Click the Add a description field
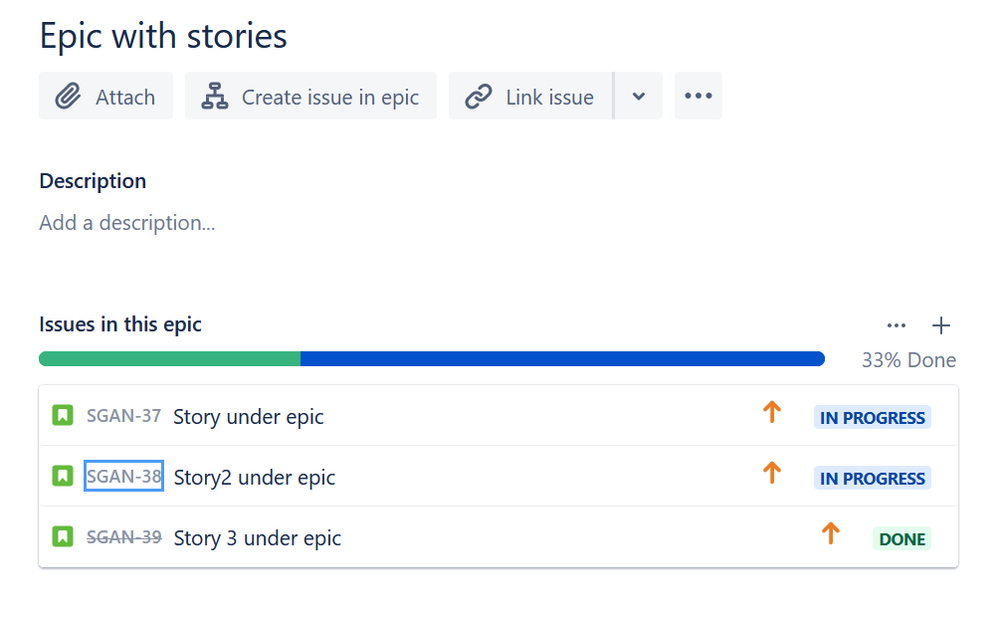This screenshot has width=998, height=626. click(x=127, y=222)
